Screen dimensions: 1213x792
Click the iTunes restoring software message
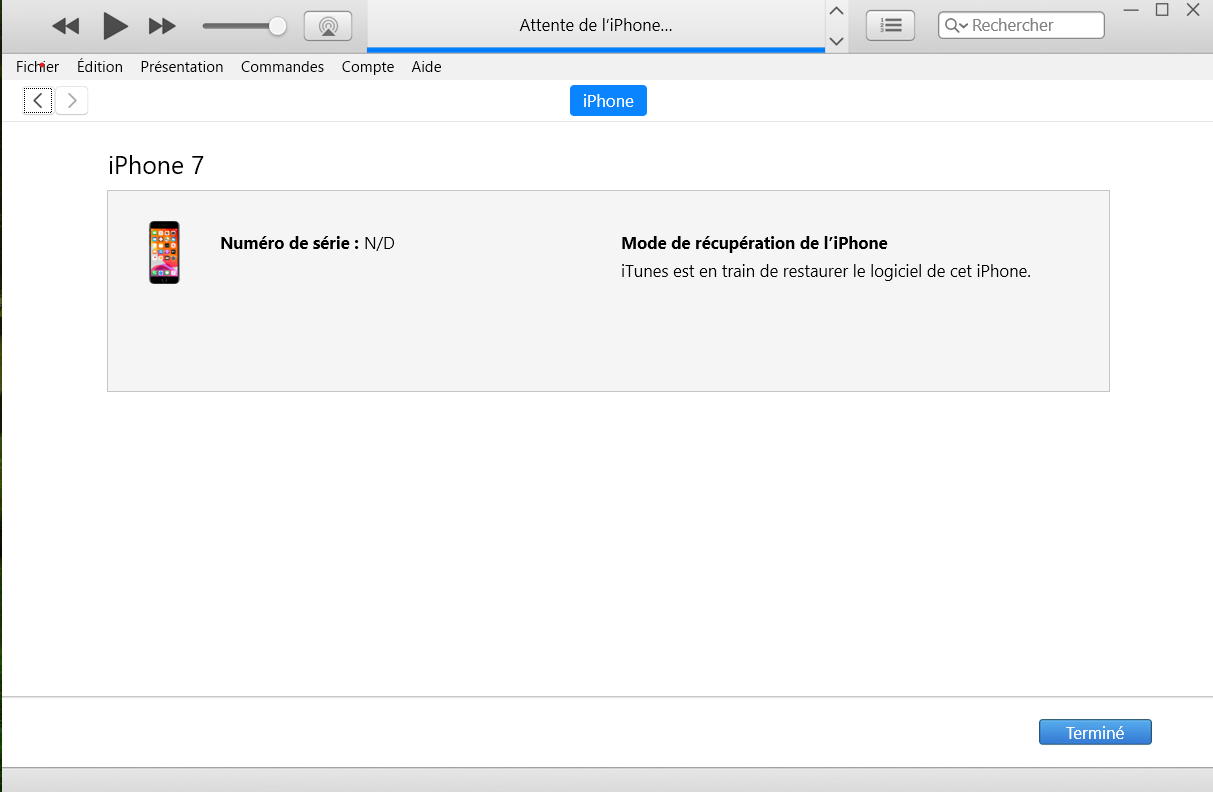pyautogui.click(x=825, y=271)
